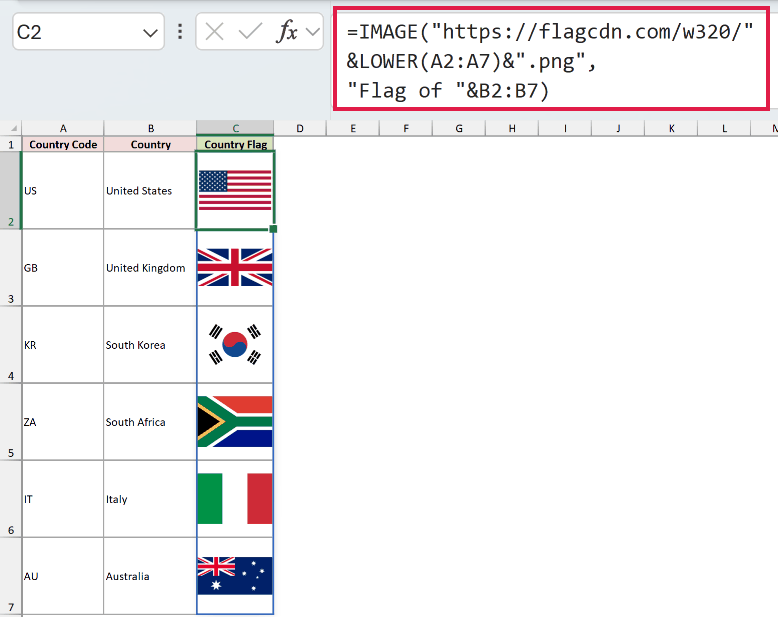Viewport: 778px width, 617px height.
Task: Select column J header
Action: point(618,128)
